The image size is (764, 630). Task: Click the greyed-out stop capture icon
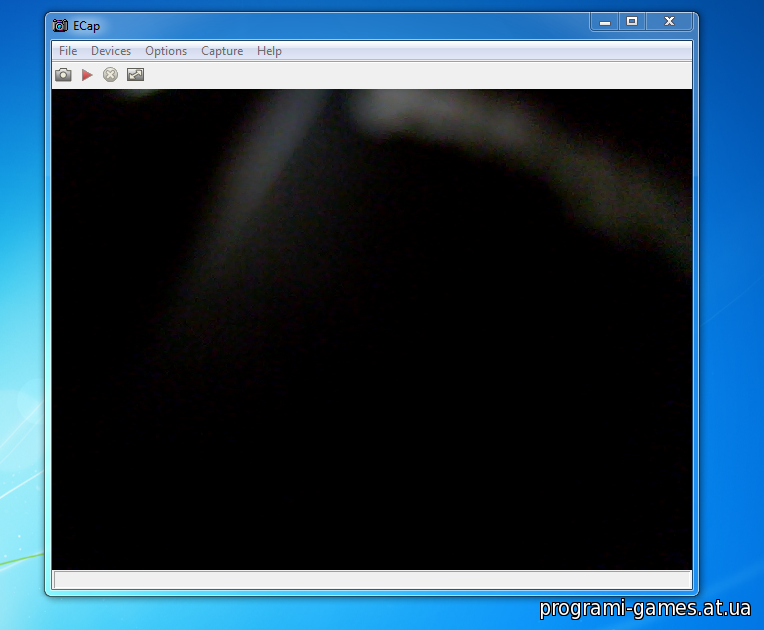click(111, 75)
